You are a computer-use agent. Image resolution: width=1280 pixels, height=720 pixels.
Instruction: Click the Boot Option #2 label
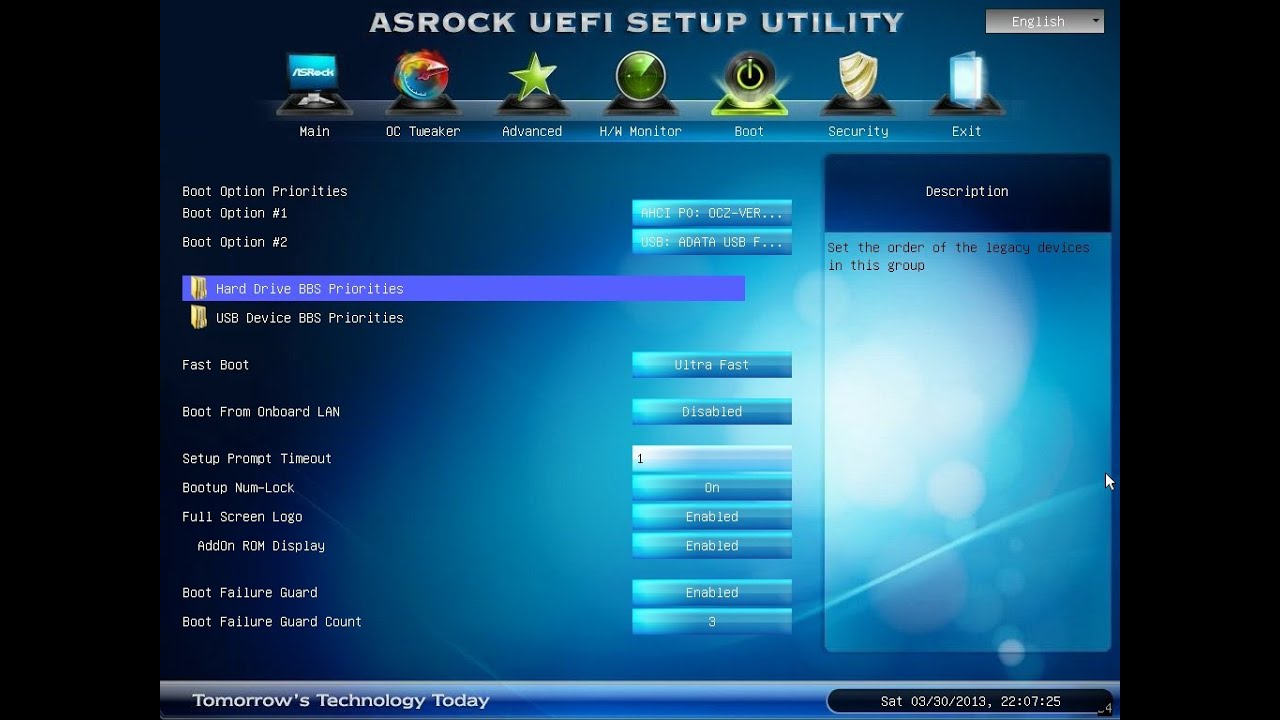point(235,242)
